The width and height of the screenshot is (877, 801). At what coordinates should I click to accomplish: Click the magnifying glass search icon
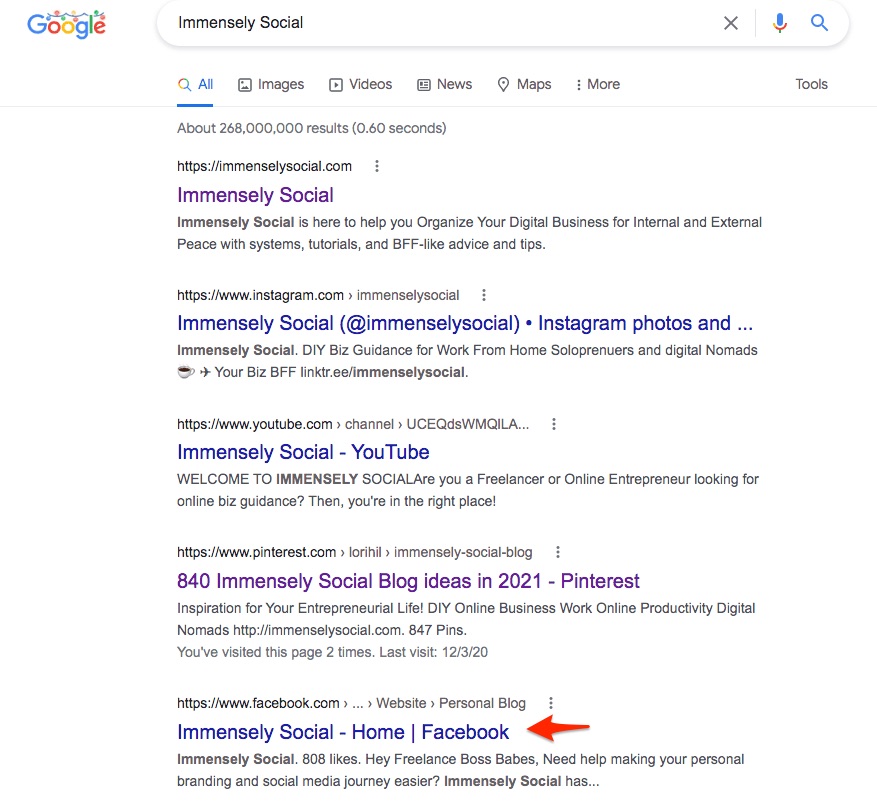(x=819, y=23)
